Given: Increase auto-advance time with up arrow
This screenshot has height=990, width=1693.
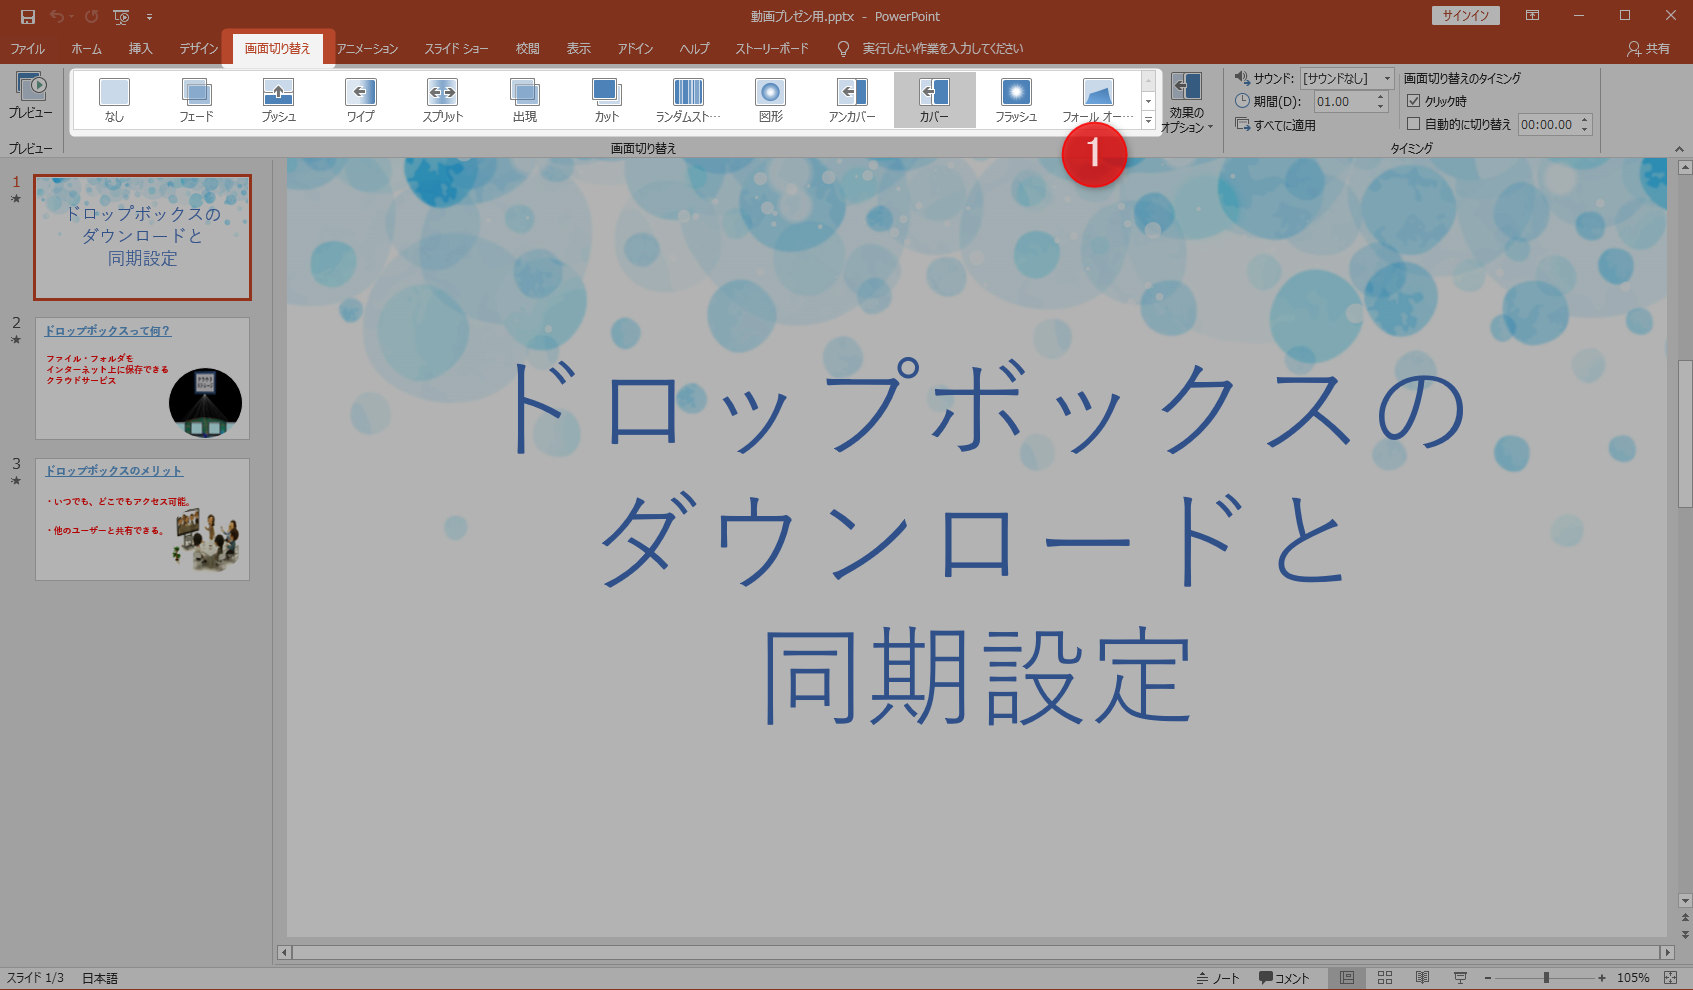Looking at the screenshot, I should (1585, 120).
